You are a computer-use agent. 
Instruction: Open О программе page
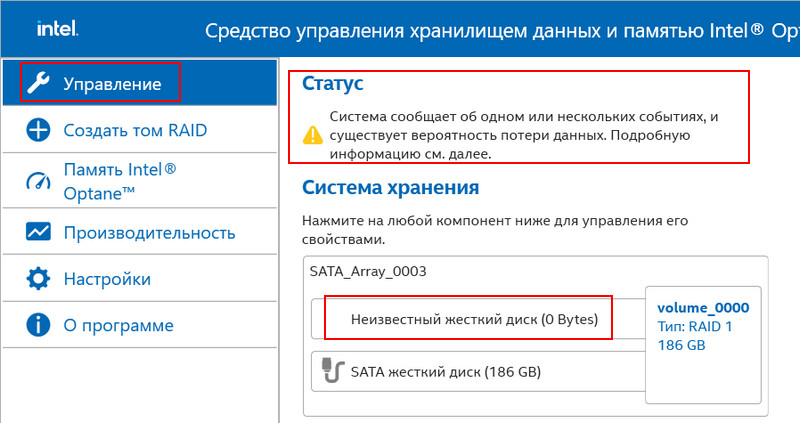click(140, 325)
